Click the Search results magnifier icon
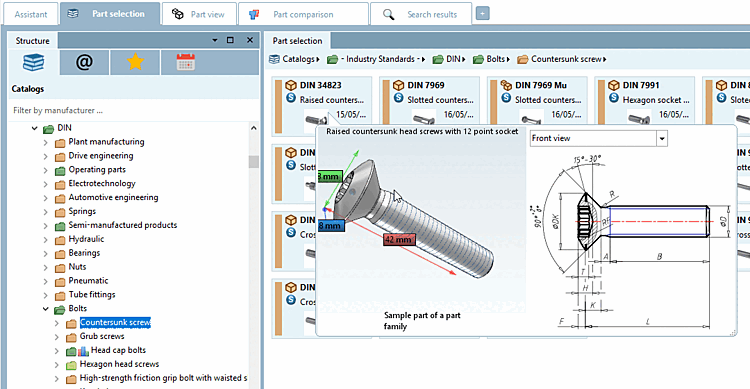This screenshot has width=750, height=389. pyautogui.click(x=388, y=14)
